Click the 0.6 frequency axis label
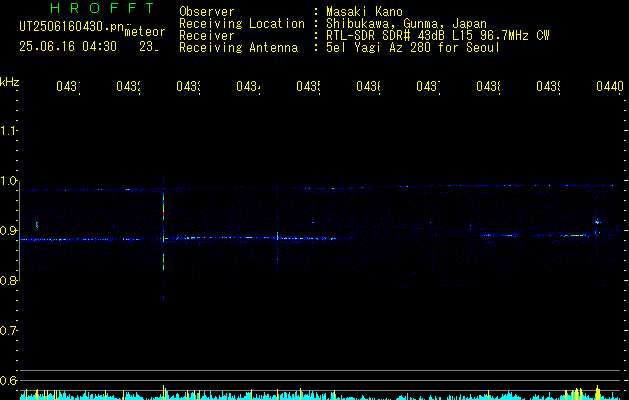The height and width of the screenshot is (400, 629). point(8,380)
